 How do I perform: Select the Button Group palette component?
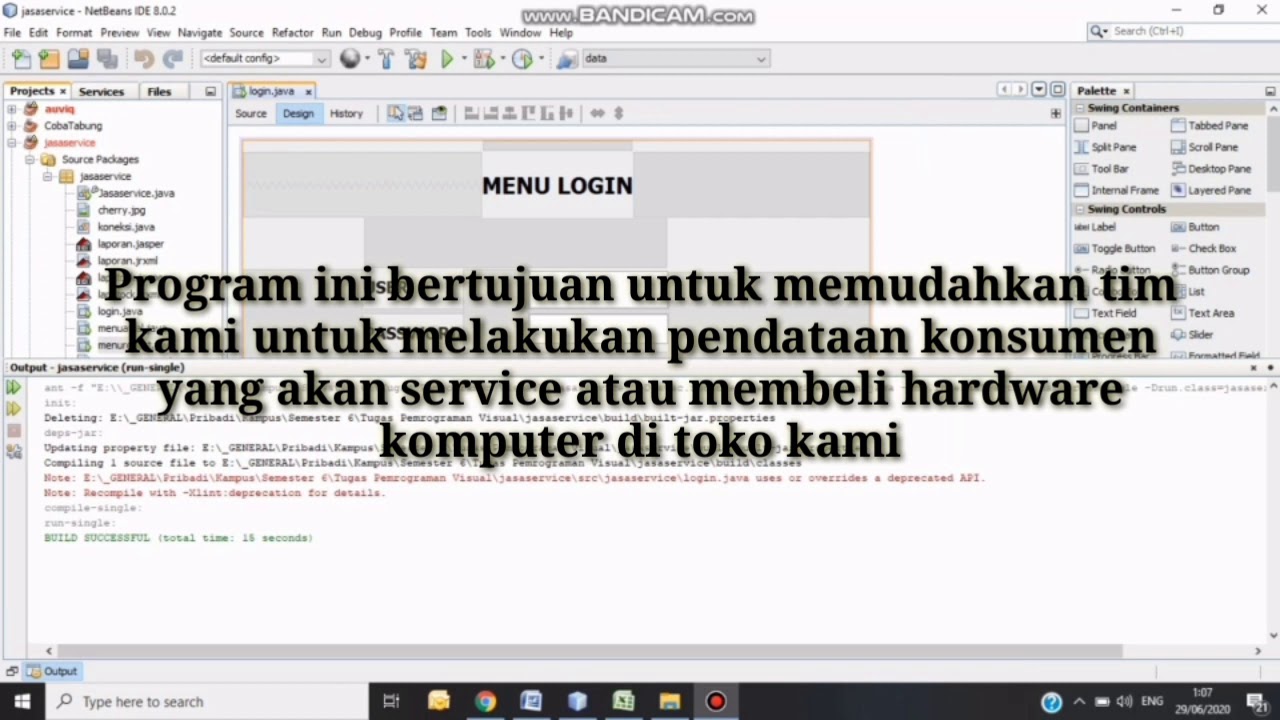1210,270
